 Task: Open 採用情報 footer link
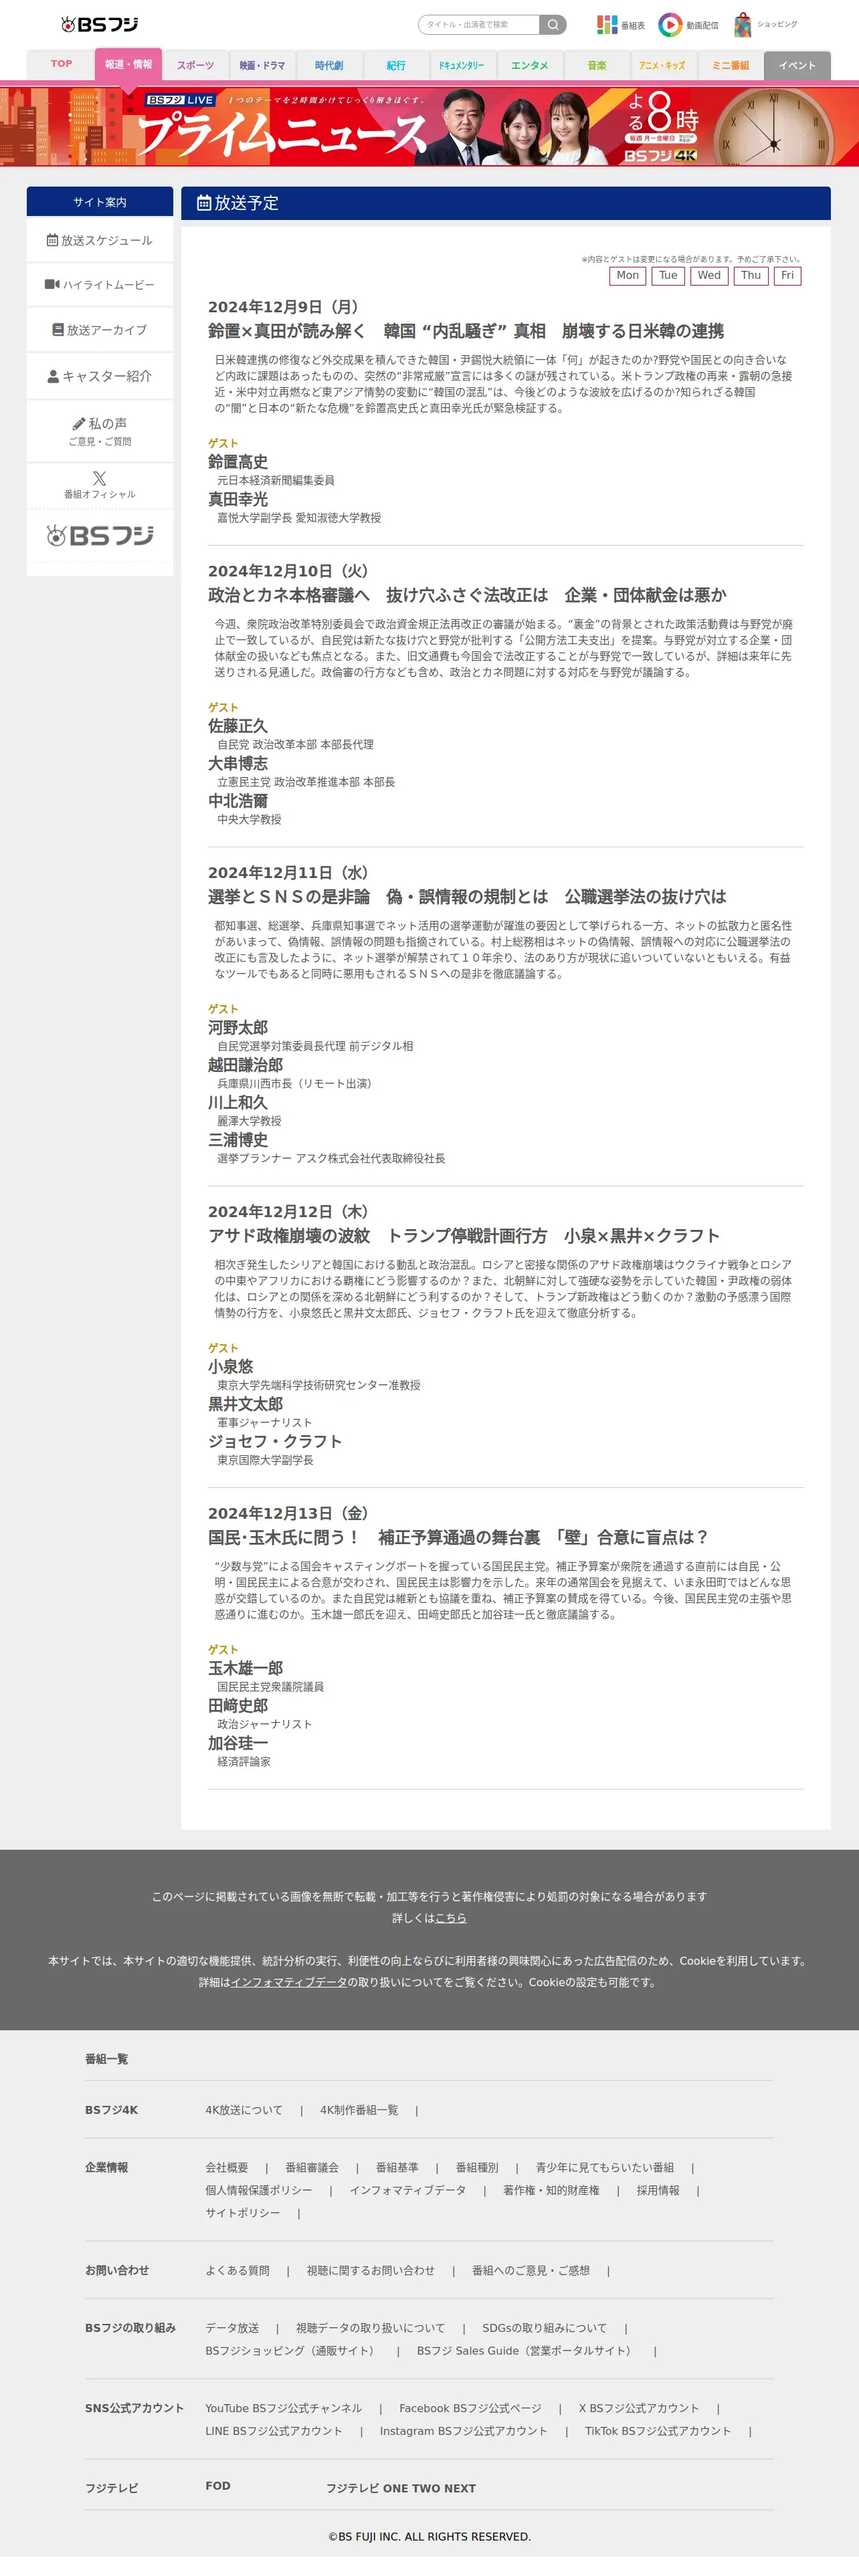click(658, 2190)
